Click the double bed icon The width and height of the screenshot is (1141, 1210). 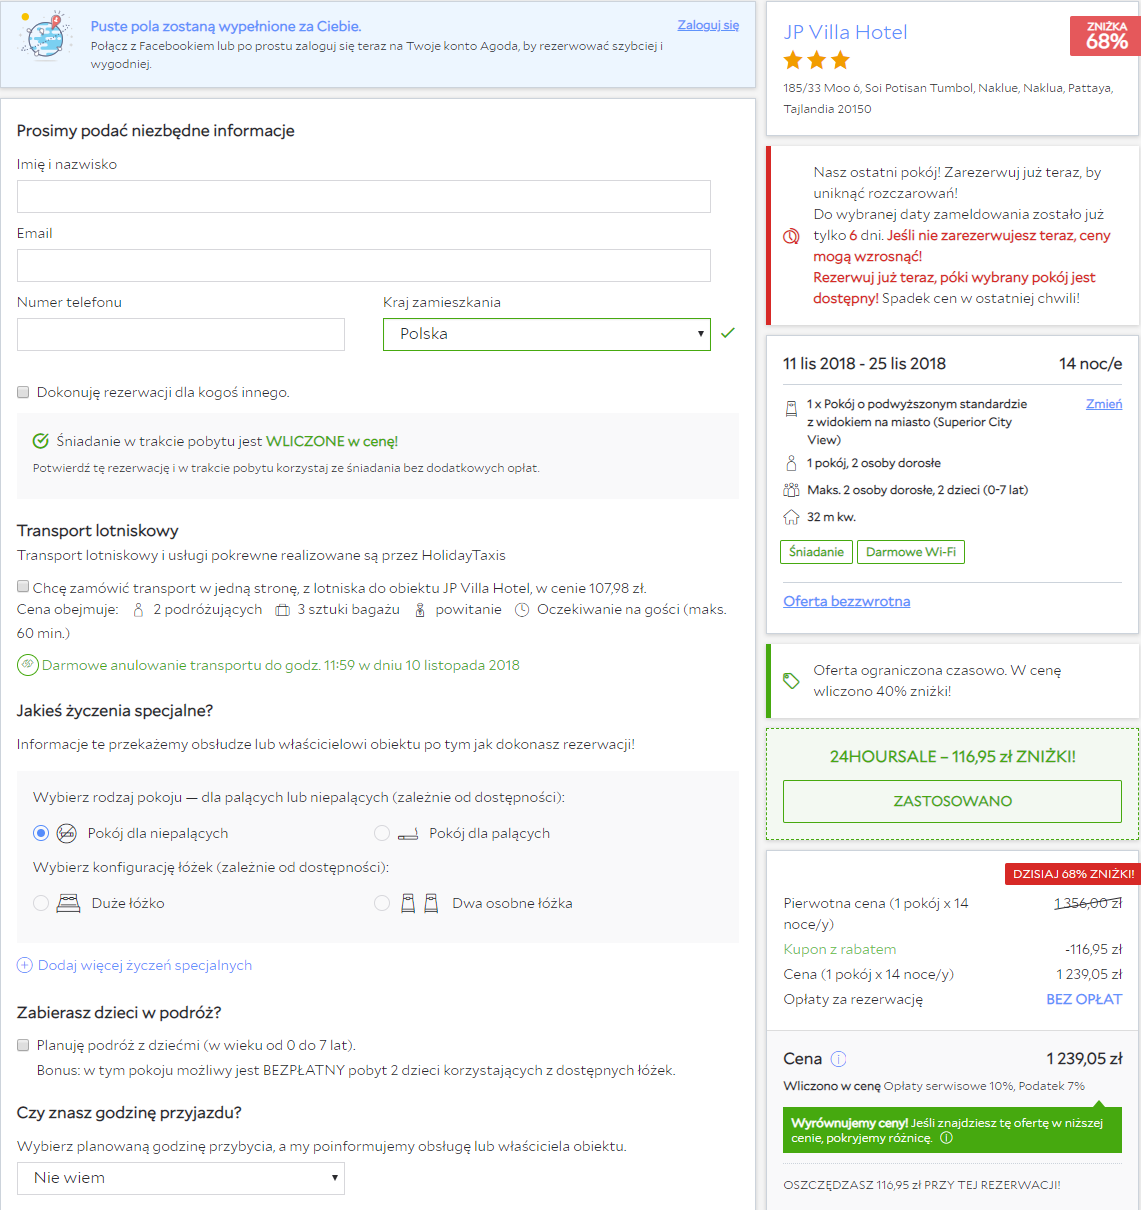tap(68, 903)
